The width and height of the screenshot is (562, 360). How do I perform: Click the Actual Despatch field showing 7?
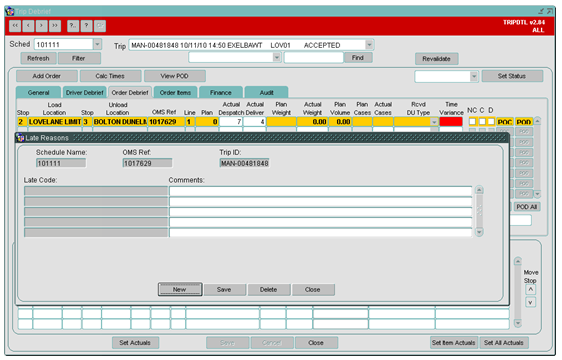click(x=230, y=122)
